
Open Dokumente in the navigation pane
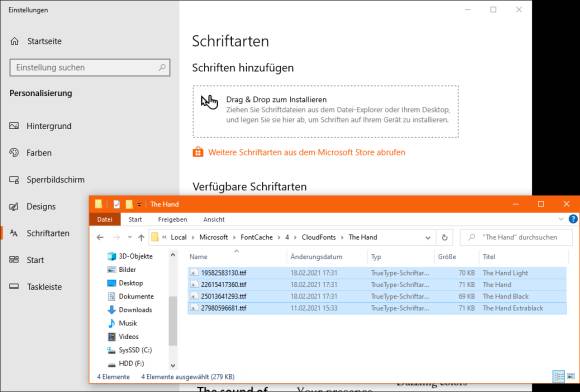coord(131,296)
